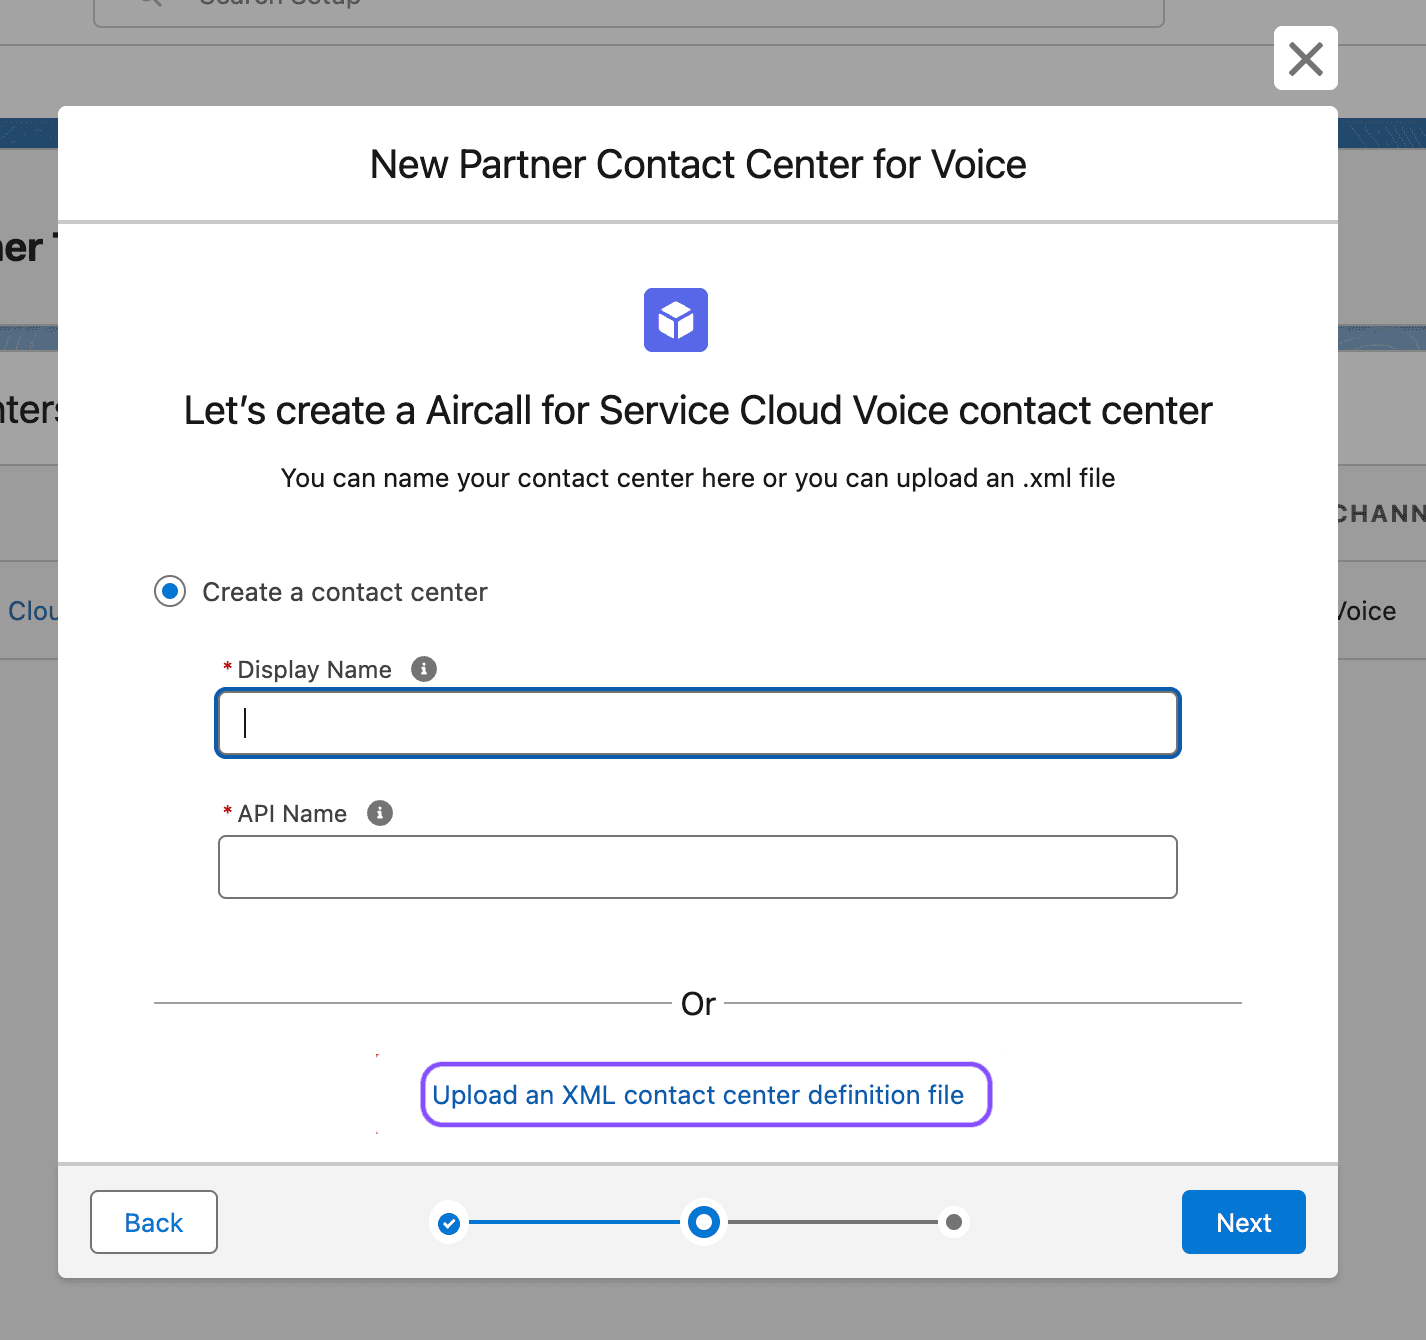Click the active second progress step circle

coord(703,1221)
